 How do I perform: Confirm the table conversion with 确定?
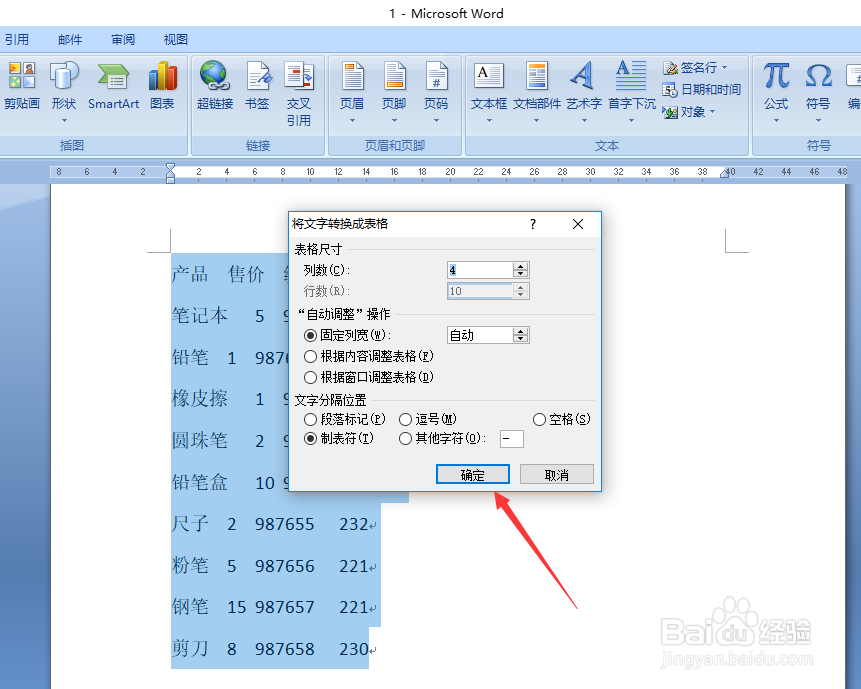click(472, 474)
